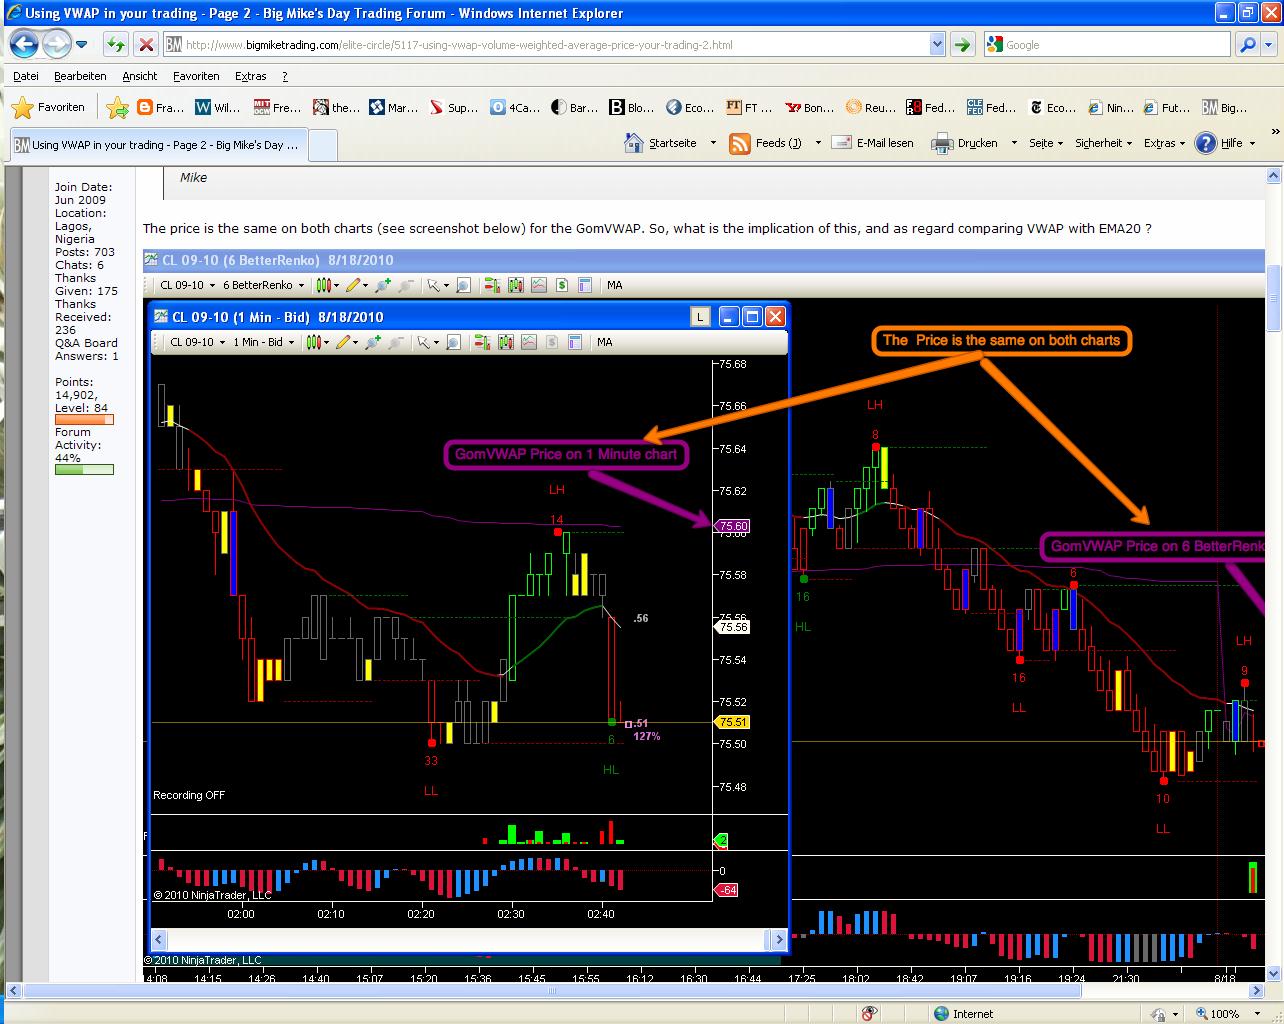Open chart trader icon in 1 Min chart

[x=482, y=342]
